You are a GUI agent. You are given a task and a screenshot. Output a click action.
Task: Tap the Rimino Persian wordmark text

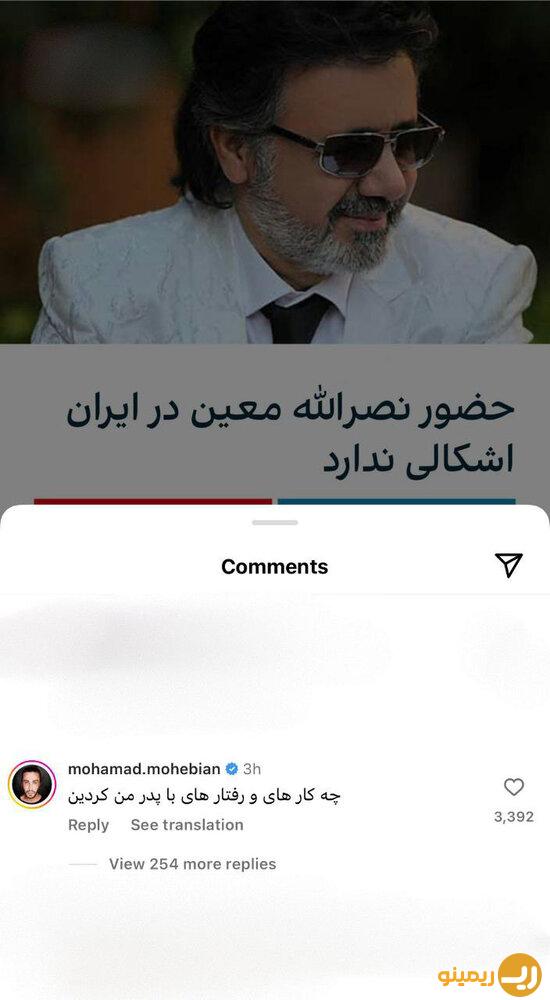[x=466, y=976]
